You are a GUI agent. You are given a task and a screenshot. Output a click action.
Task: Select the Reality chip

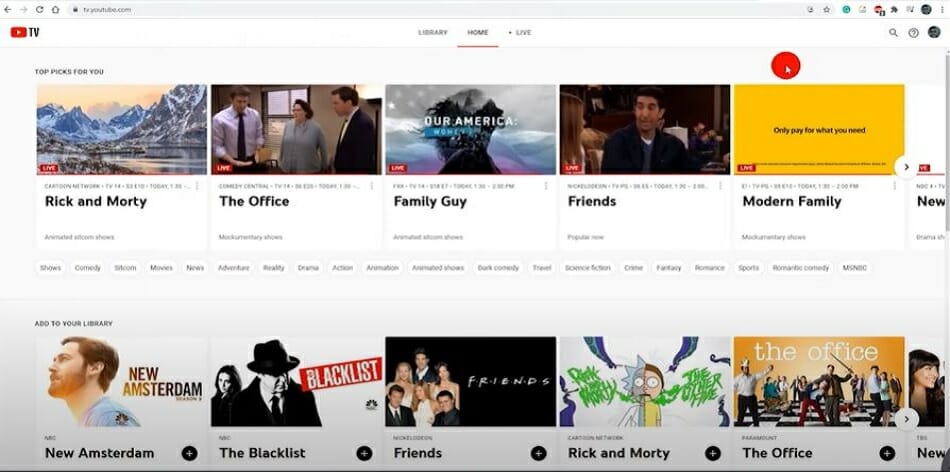[273, 268]
